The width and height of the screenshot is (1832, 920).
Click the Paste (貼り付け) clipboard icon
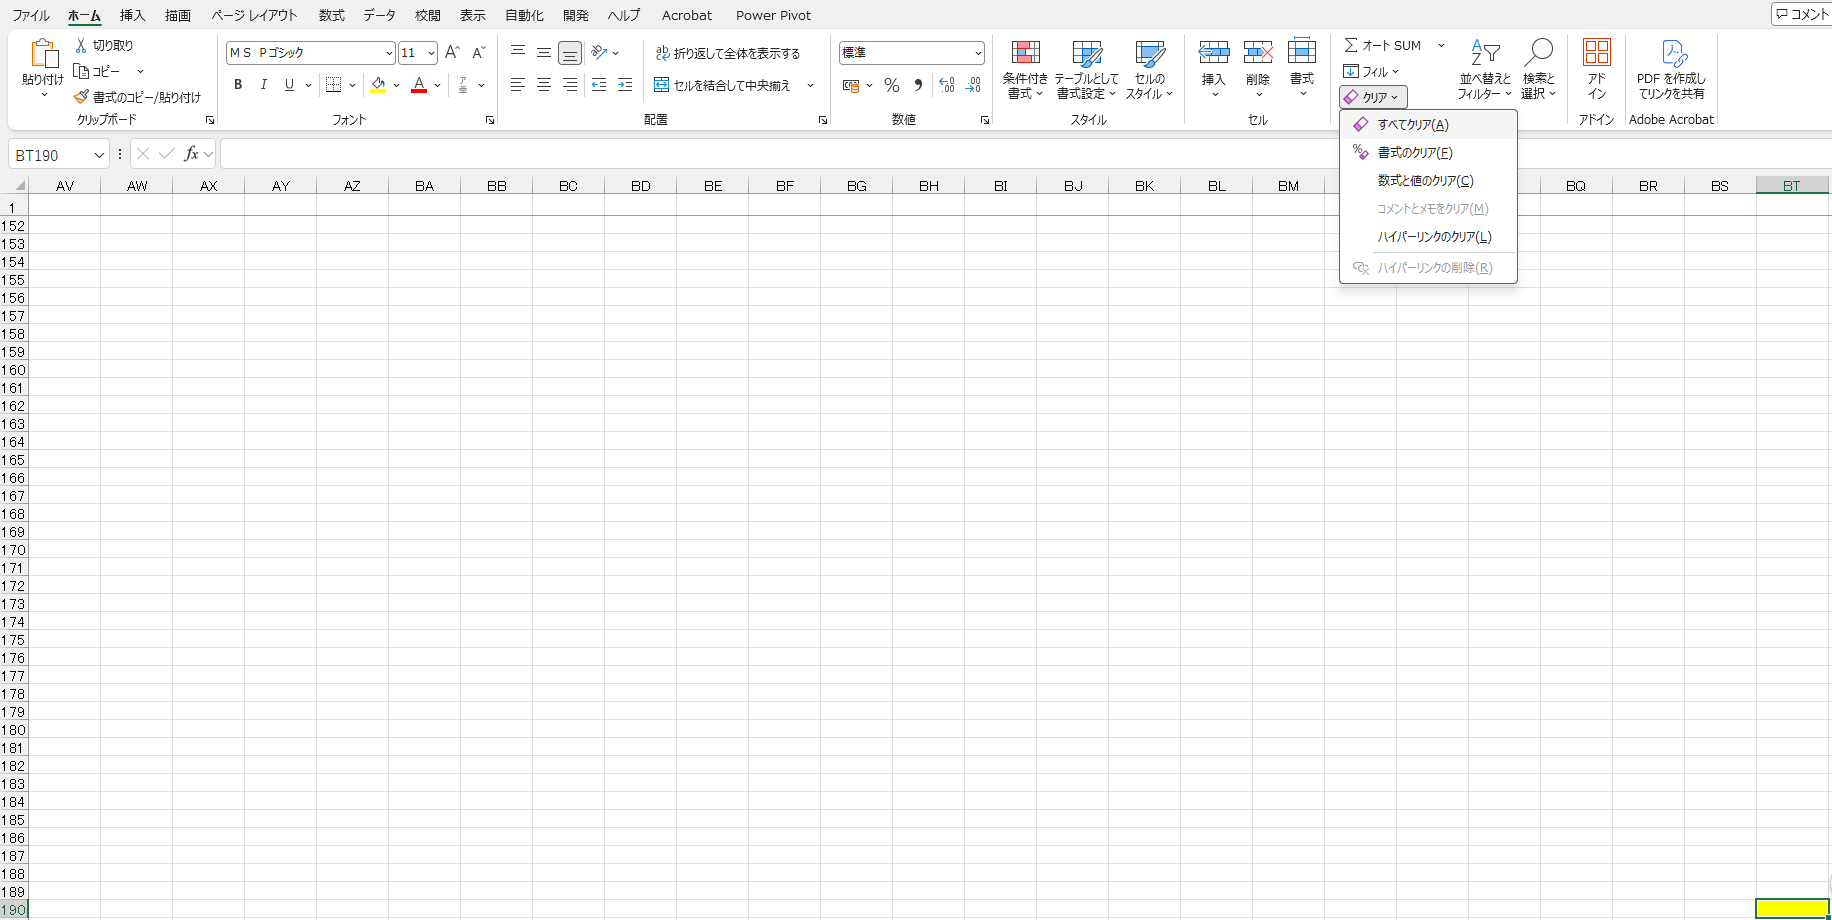pyautogui.click(x=44, y=54)
